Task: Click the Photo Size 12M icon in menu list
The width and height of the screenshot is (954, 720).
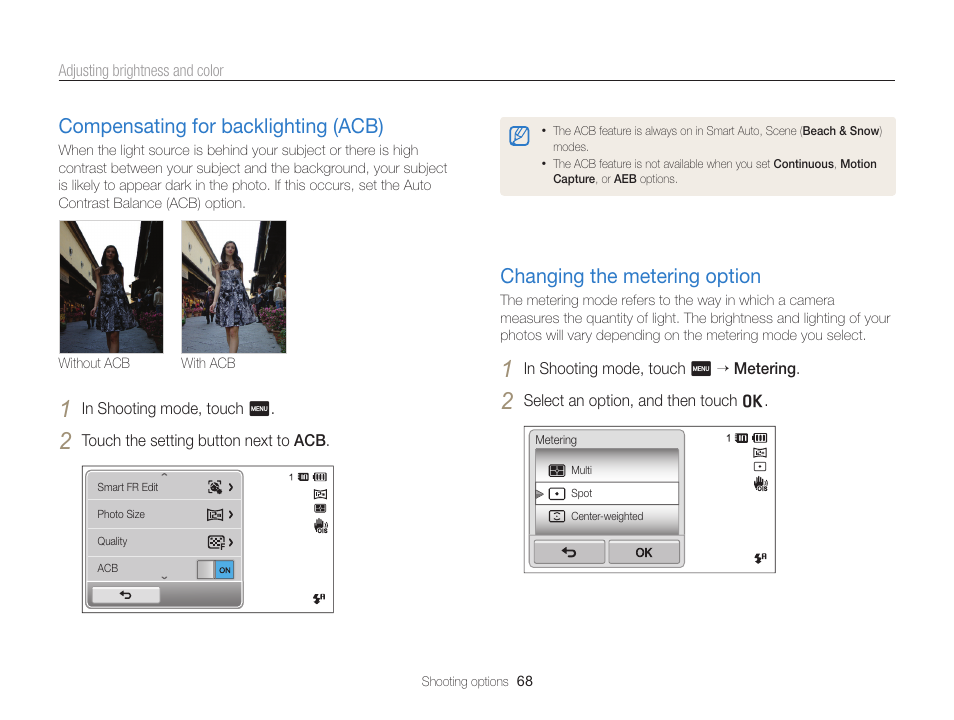Action: click(215, 515)
